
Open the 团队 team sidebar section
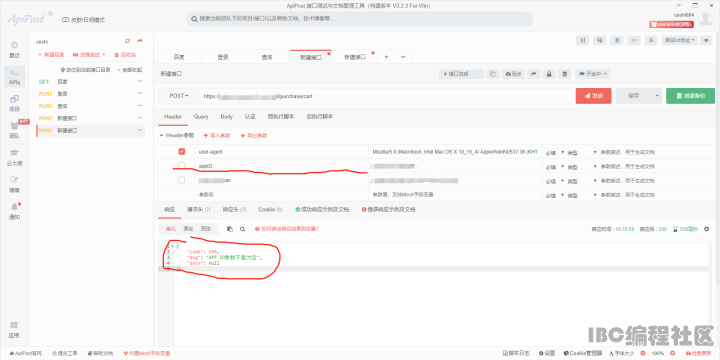14,130
